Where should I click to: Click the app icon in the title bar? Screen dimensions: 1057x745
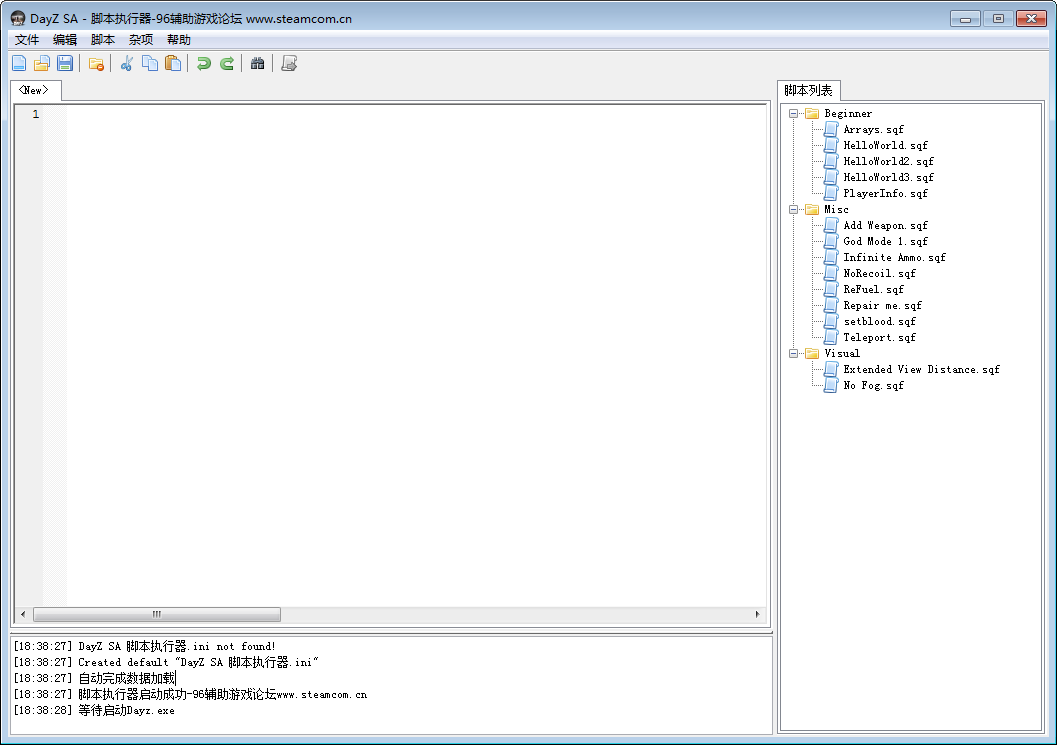[18, 18]
